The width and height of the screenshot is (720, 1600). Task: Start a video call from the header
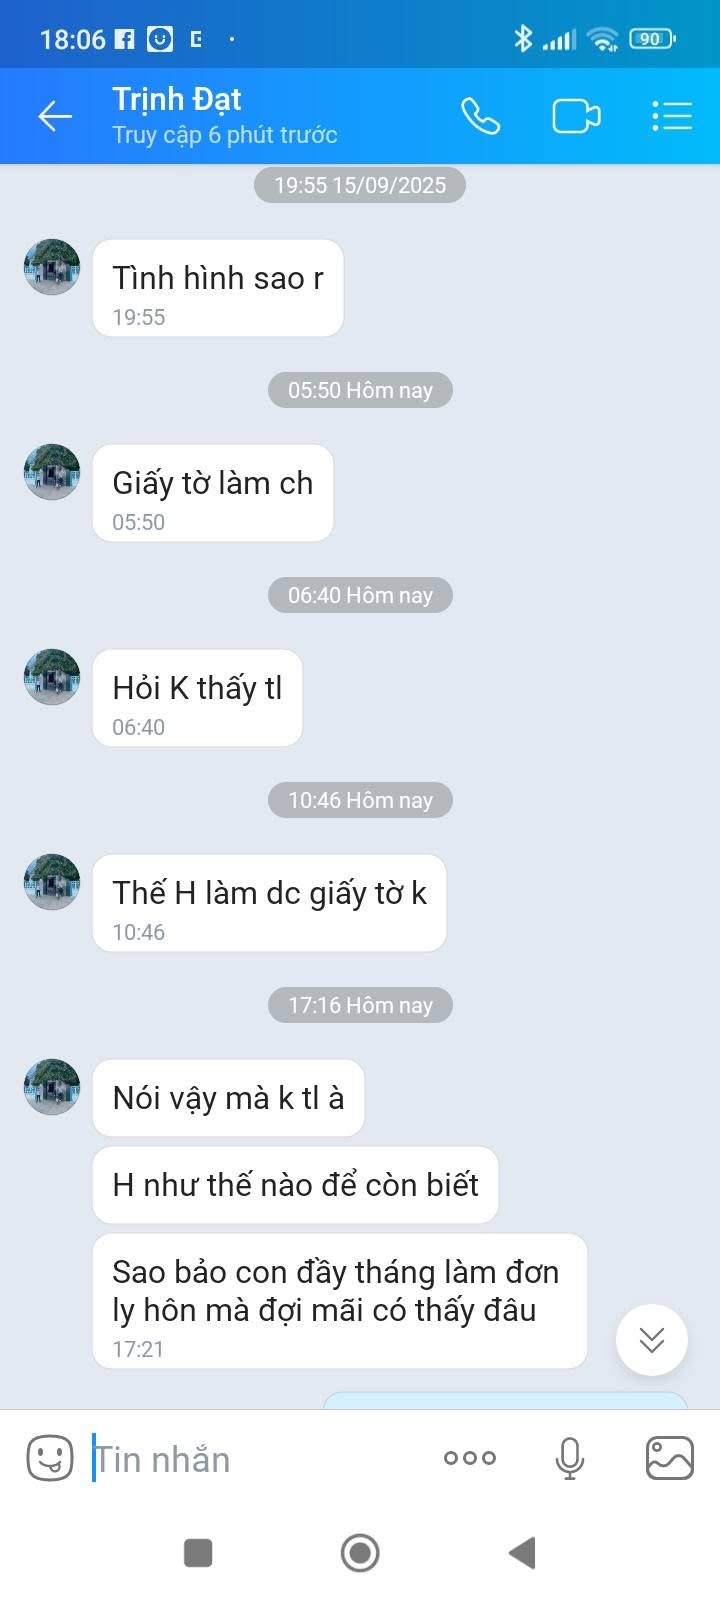[577, 116]
